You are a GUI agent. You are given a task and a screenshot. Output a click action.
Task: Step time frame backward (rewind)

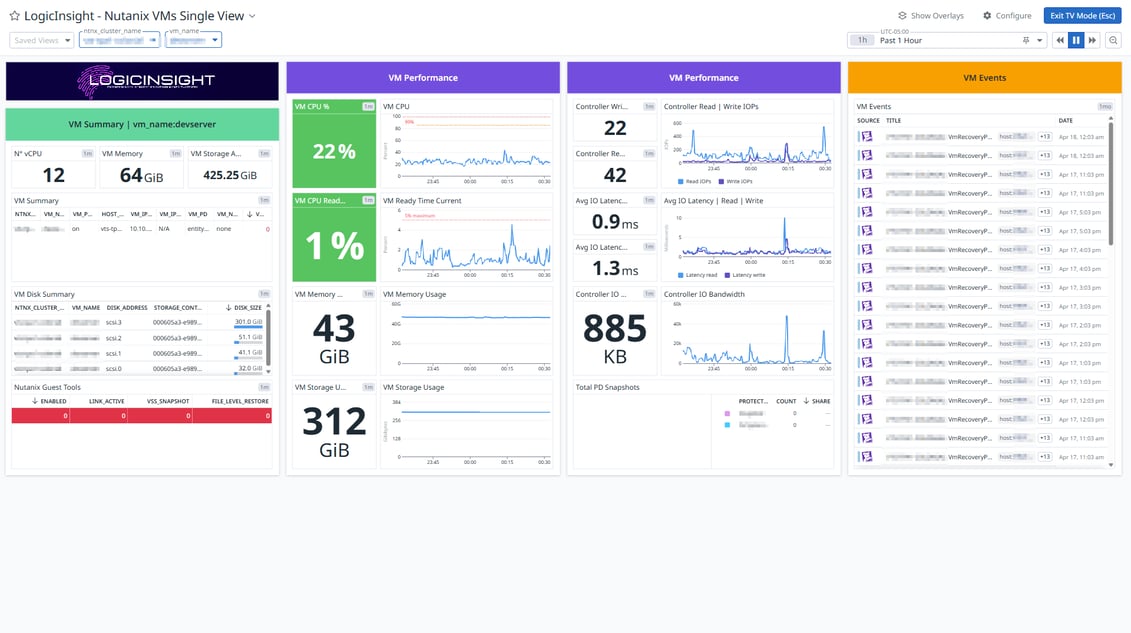tap(1060, 40)
